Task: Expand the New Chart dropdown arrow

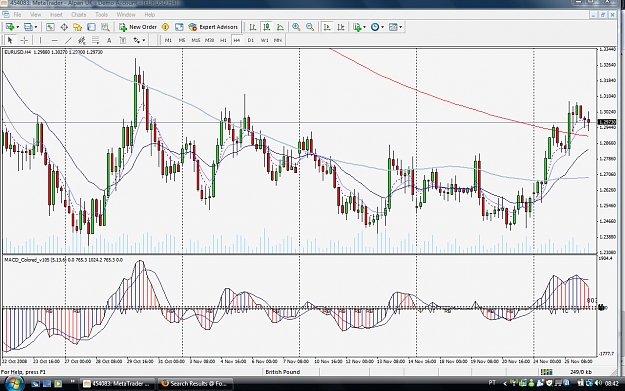Action: coord(18,27)
